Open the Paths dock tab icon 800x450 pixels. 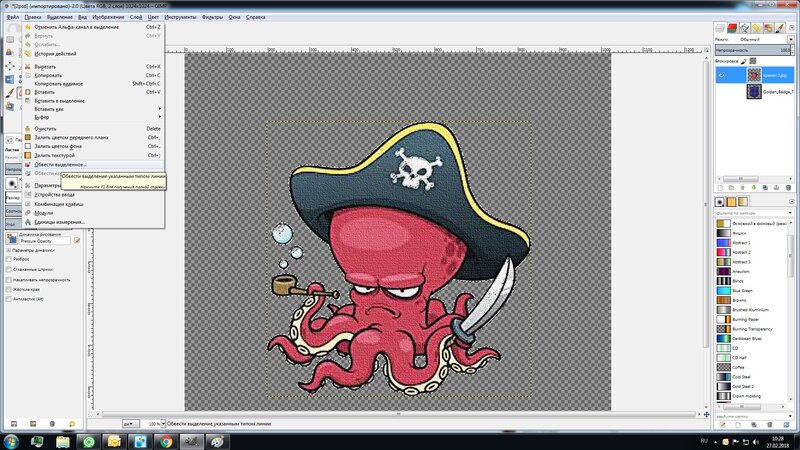pos(744,28)
